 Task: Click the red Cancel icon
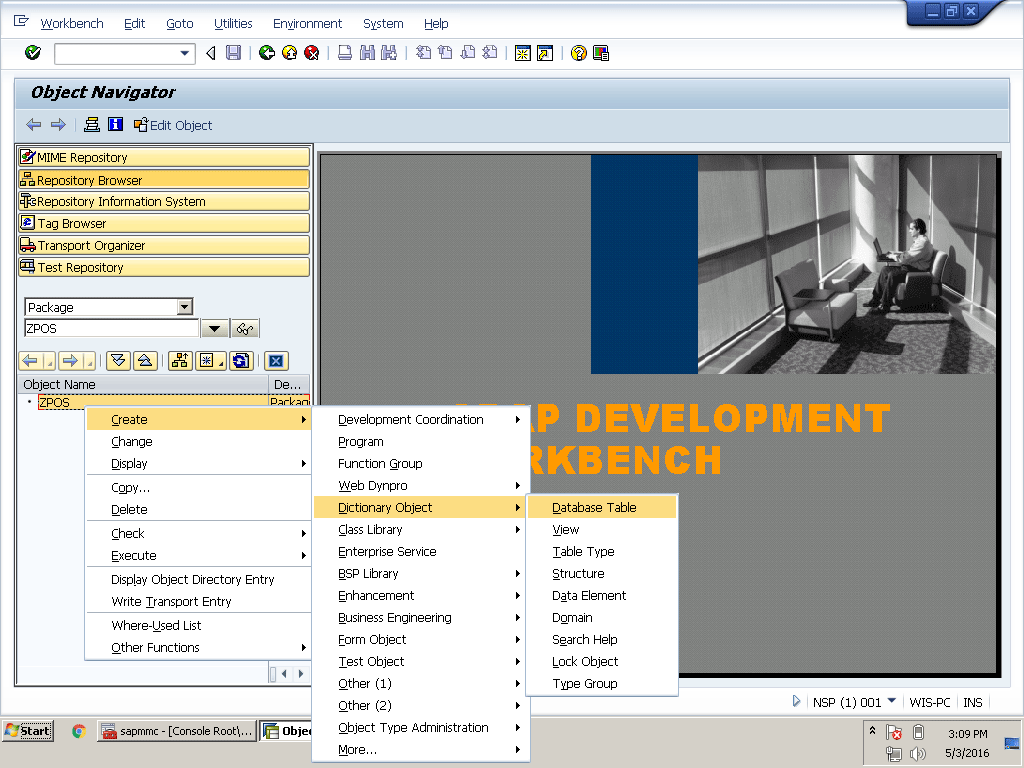pyautogui.click(x=312, y=53)
